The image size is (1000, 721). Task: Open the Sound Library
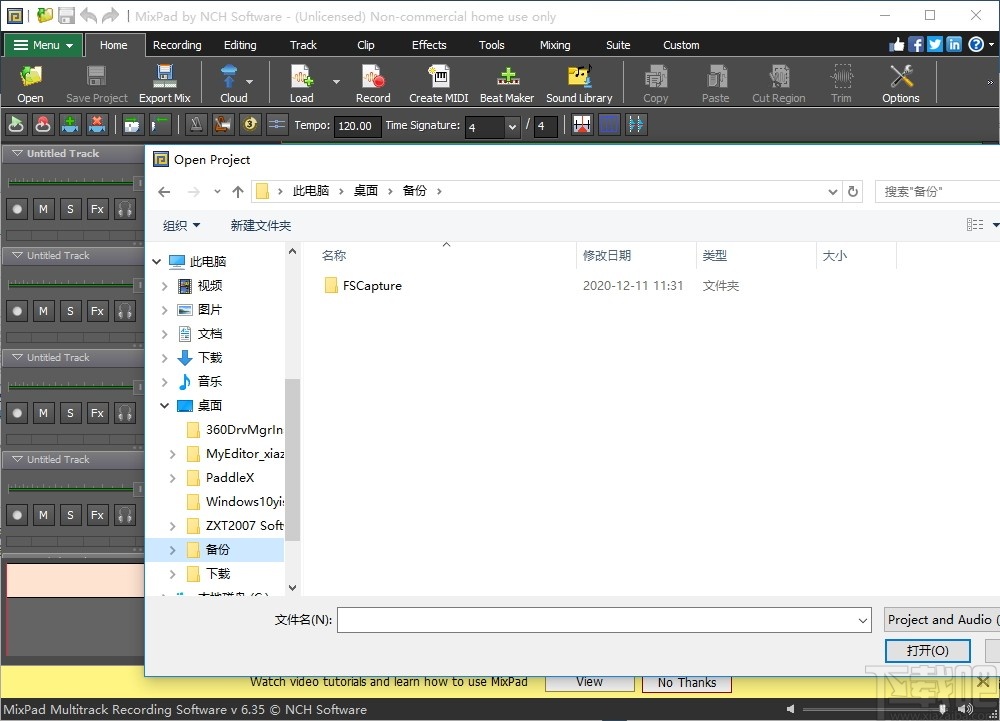(579, 84)
